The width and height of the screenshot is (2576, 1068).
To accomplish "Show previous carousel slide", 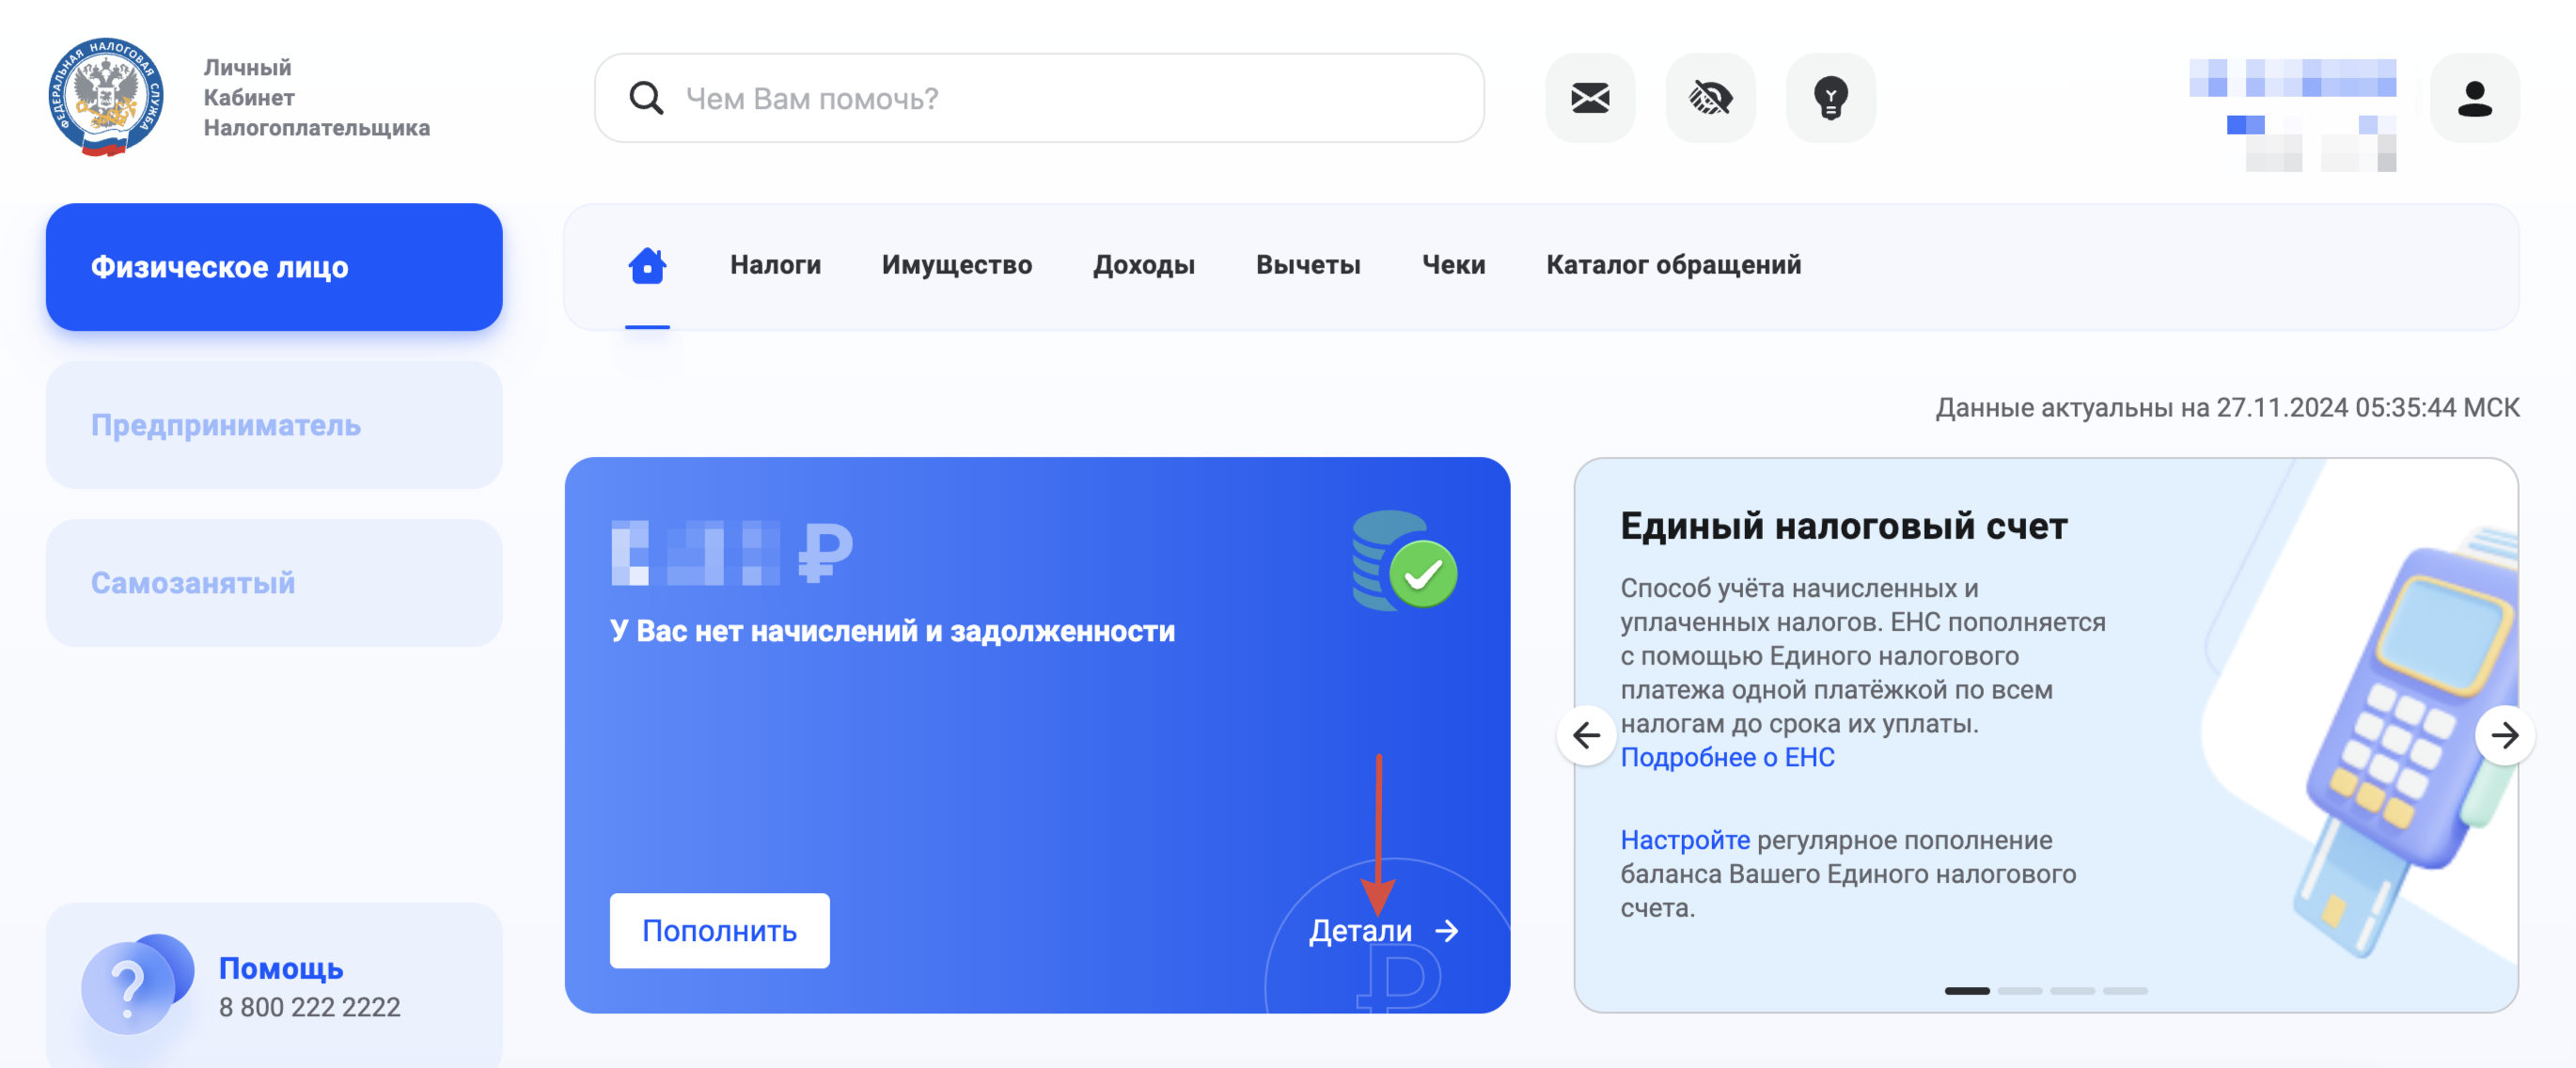I will pyautogui.click(x=1586, y=736).
